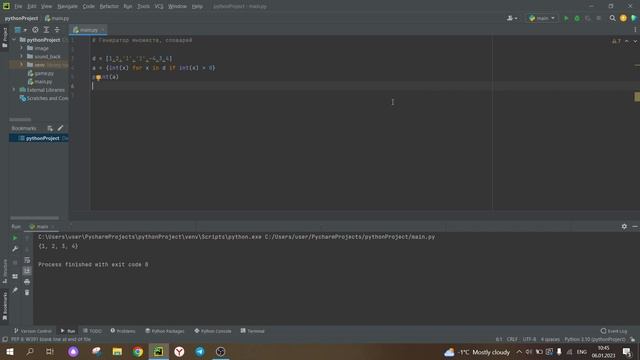This screenshot has height=360, width=640.
Task: Print the Run console output
Action: click(x=27, y=282)
